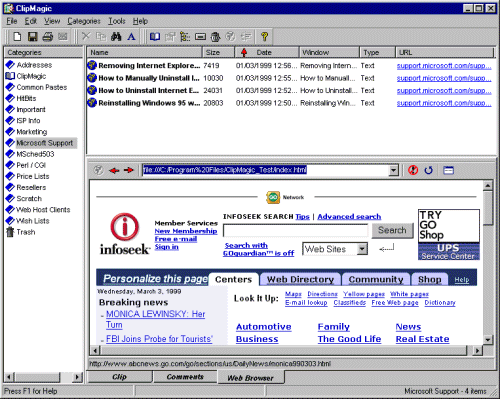The image size is (500, 399).
Task: Click the red Stop loading icon
Action: click(413, 170)
